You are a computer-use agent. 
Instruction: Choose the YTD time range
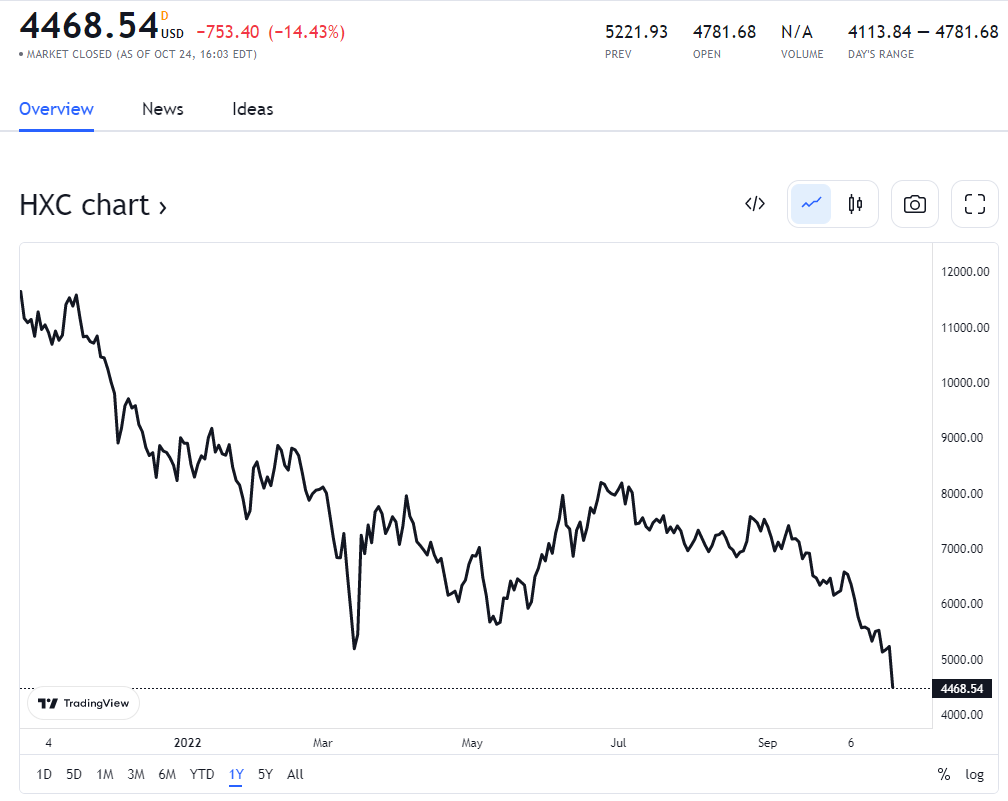click(x=202, y=774)
